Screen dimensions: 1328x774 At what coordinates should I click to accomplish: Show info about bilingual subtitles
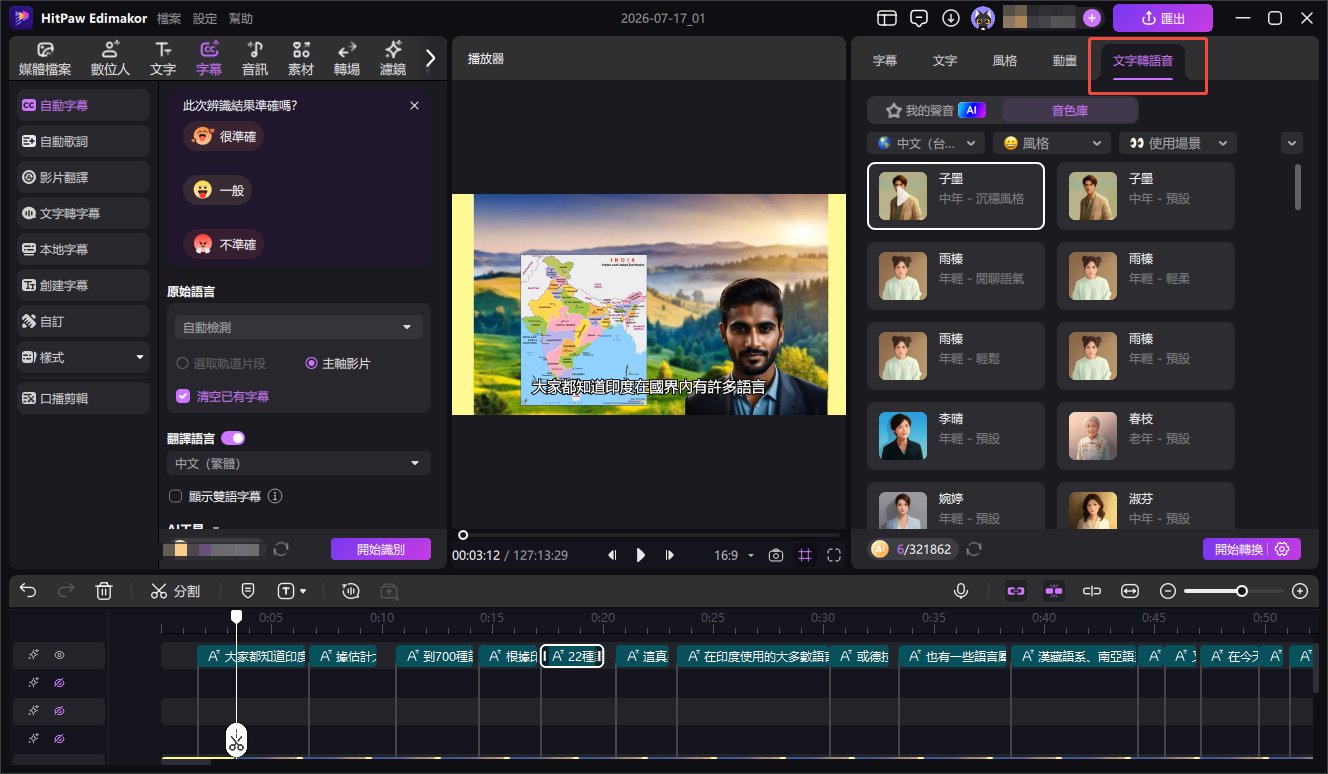point(275,496)
